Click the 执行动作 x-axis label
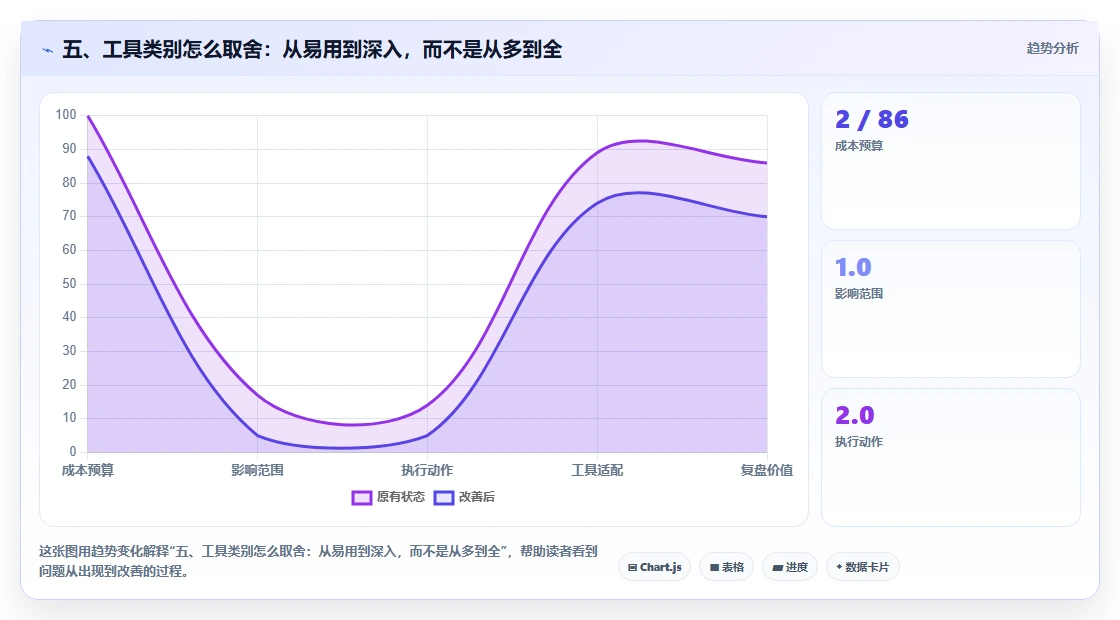Screen dimensions: 1120x620 [427, 470]
